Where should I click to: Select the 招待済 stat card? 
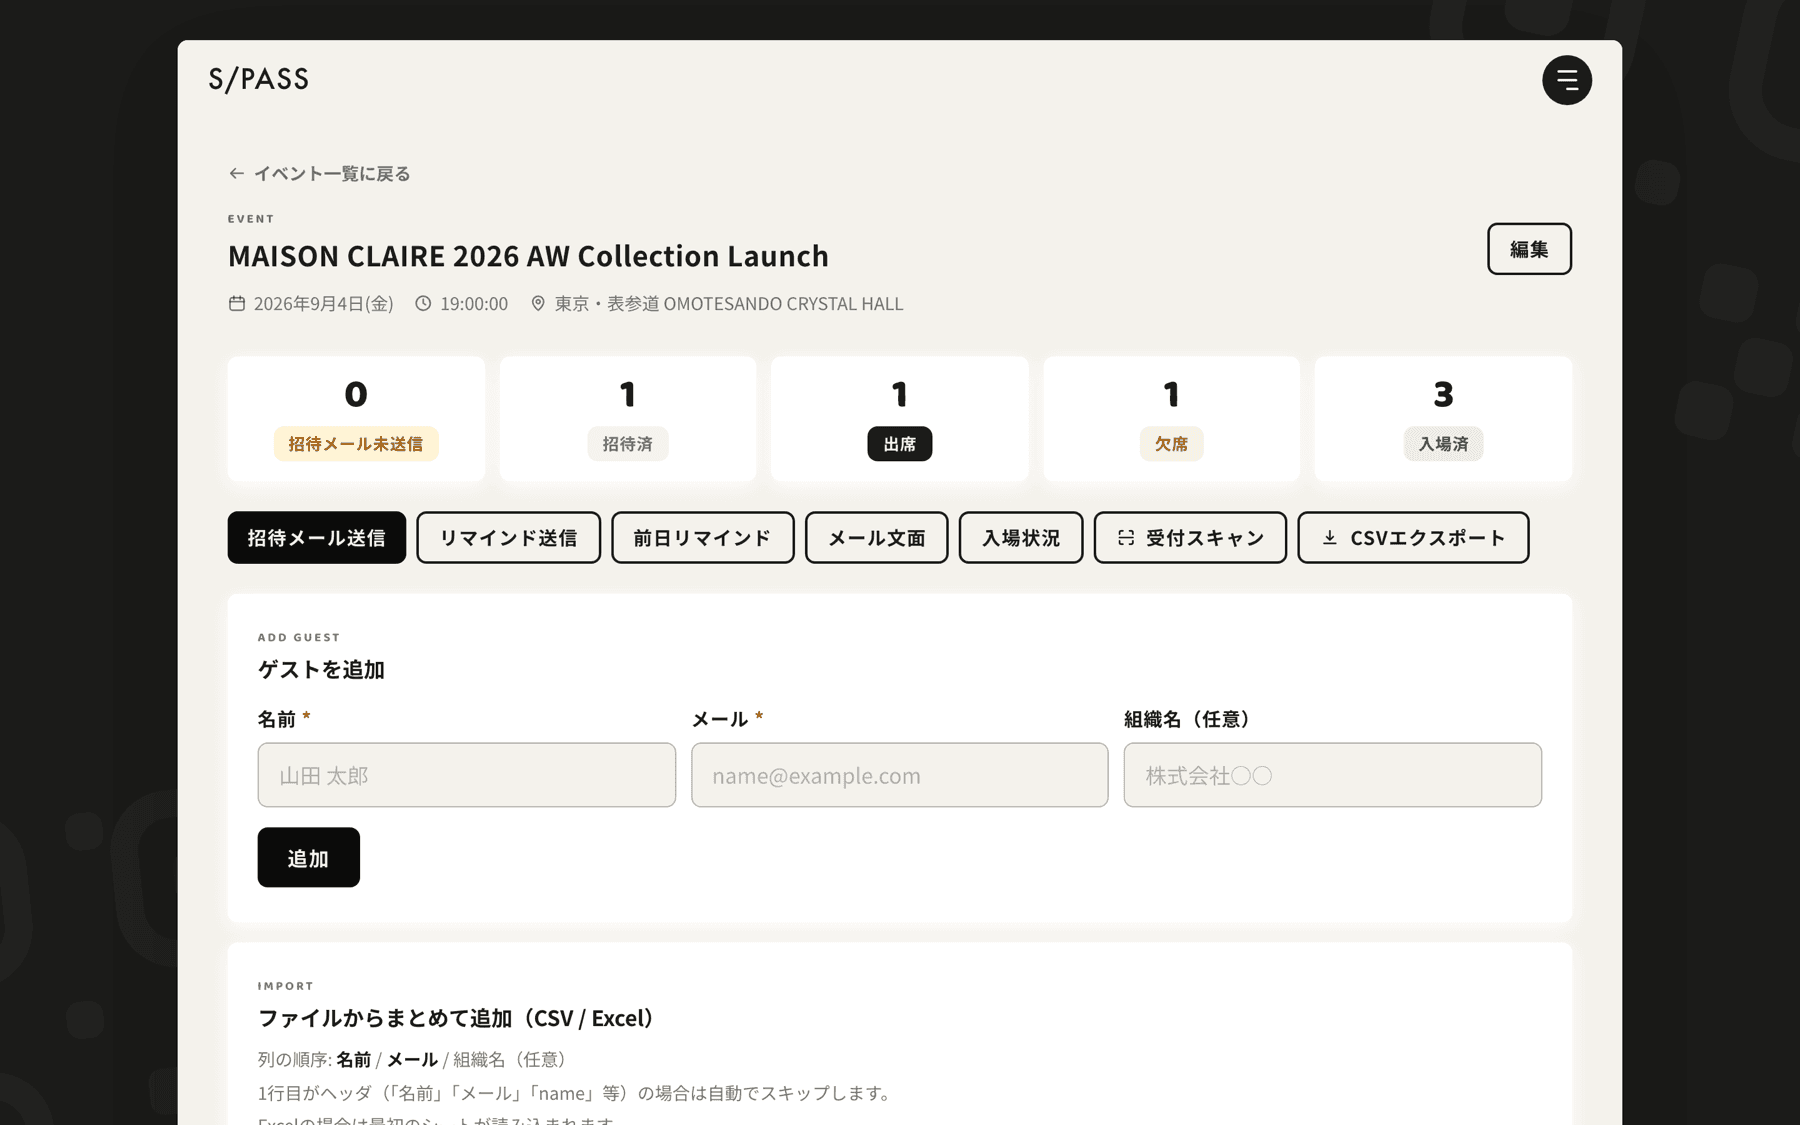(x=628, y=419)
